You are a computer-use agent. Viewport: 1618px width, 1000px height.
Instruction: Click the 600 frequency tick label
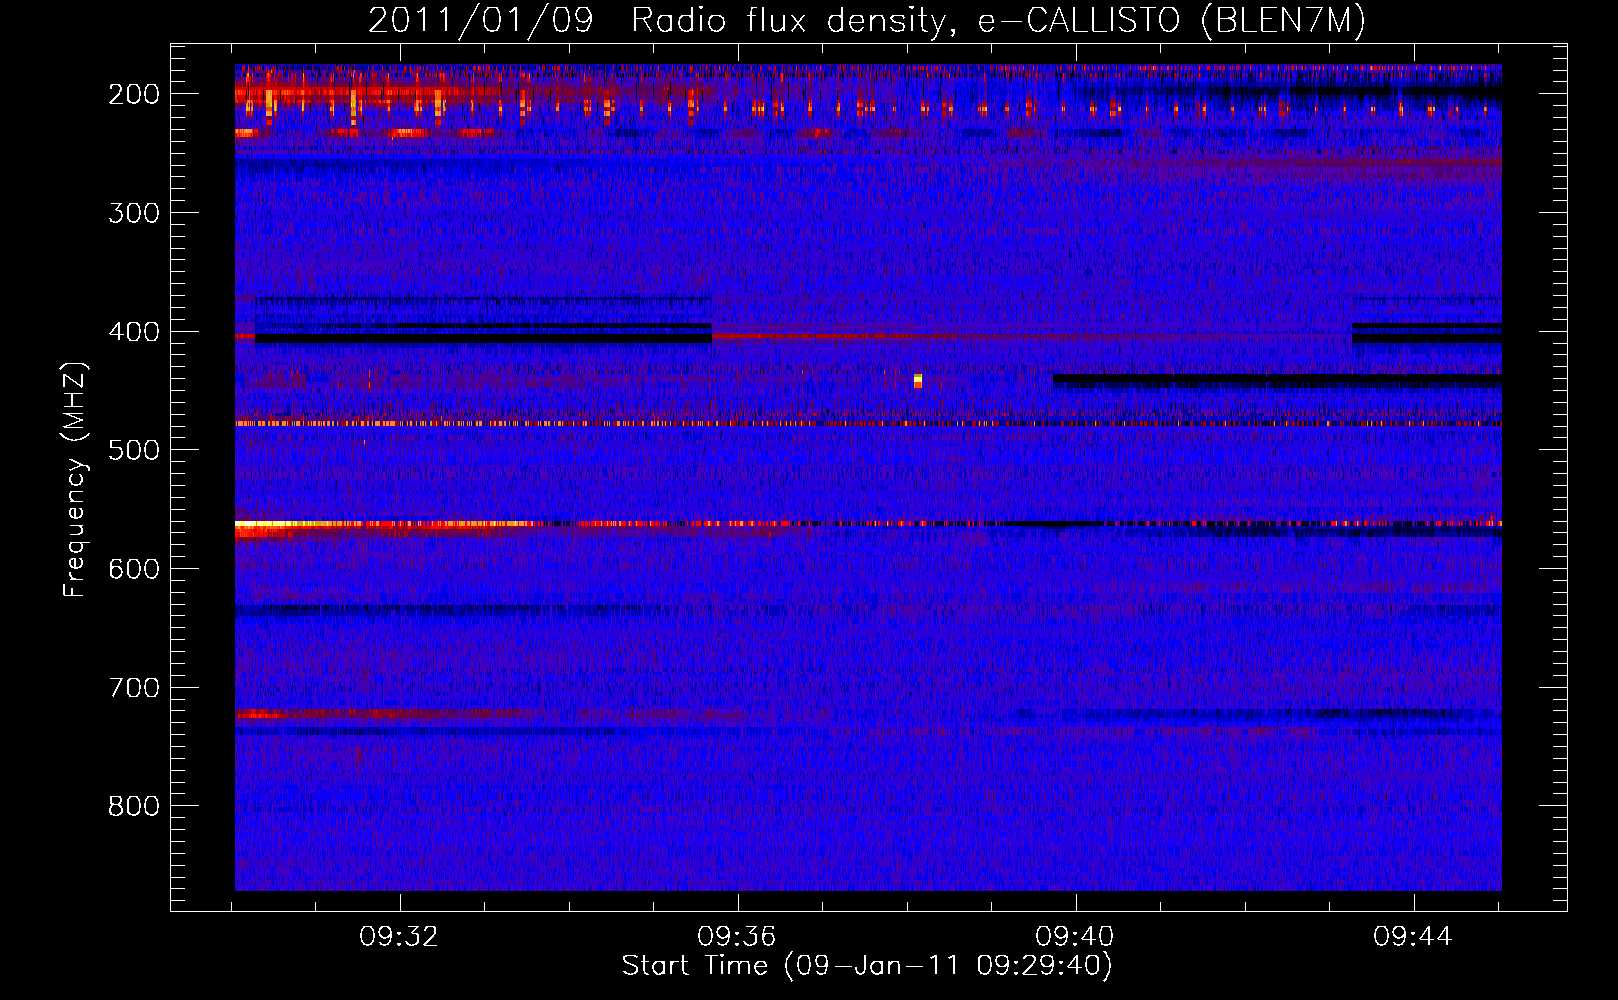(133, 569)
